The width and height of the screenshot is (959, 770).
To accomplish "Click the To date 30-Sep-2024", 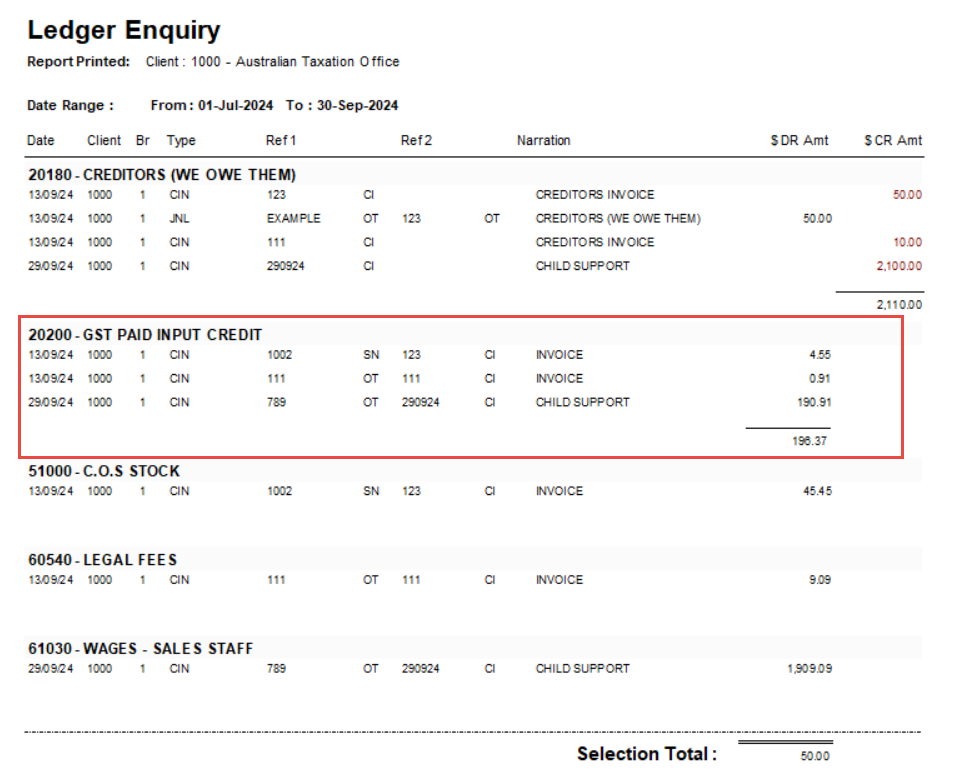I will pos(356,105).
